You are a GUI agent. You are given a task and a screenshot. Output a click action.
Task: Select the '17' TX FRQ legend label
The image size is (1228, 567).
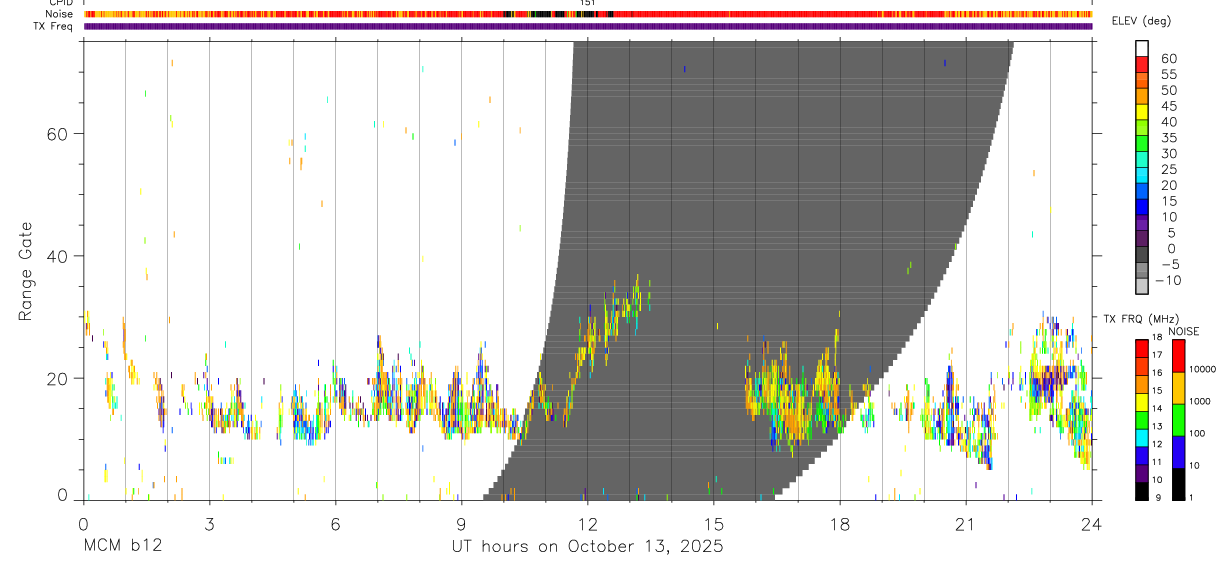point(1157,355)
